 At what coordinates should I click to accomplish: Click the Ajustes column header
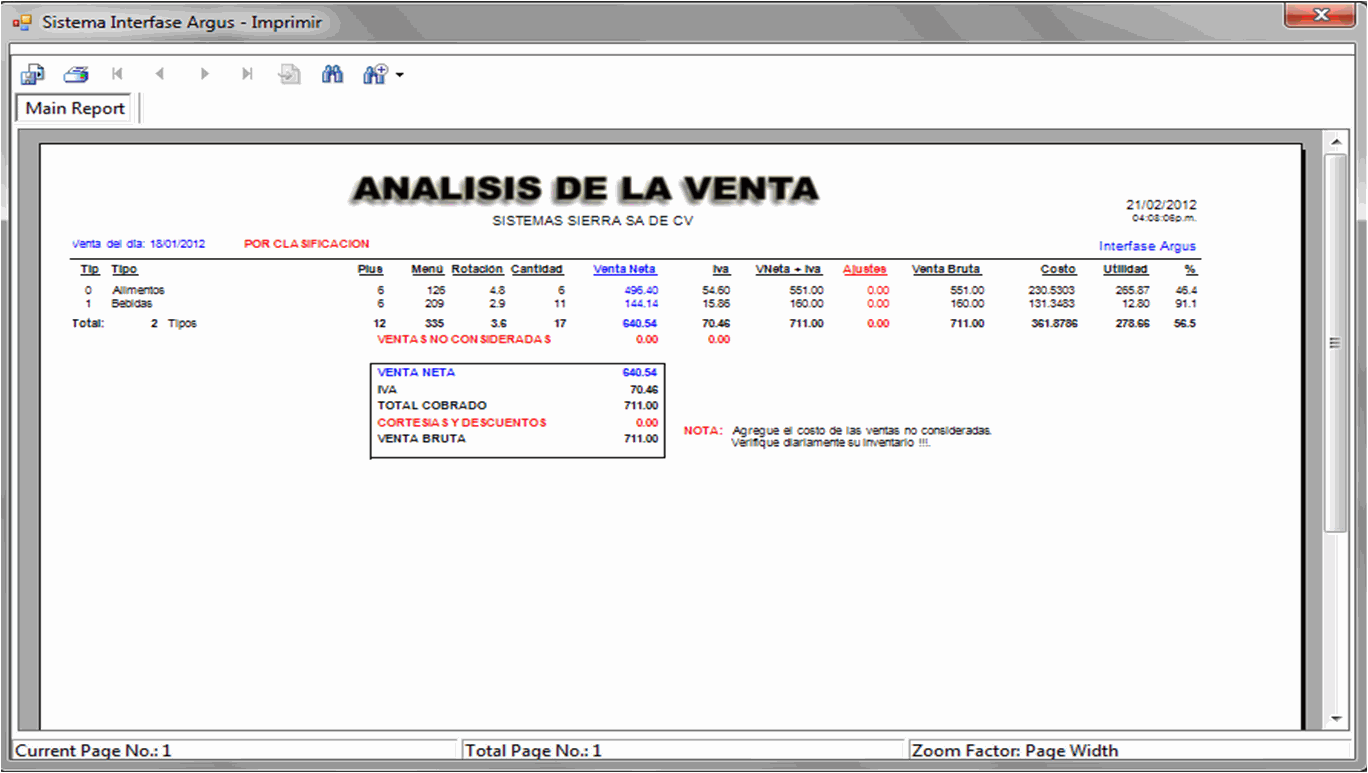coord(864,269)
